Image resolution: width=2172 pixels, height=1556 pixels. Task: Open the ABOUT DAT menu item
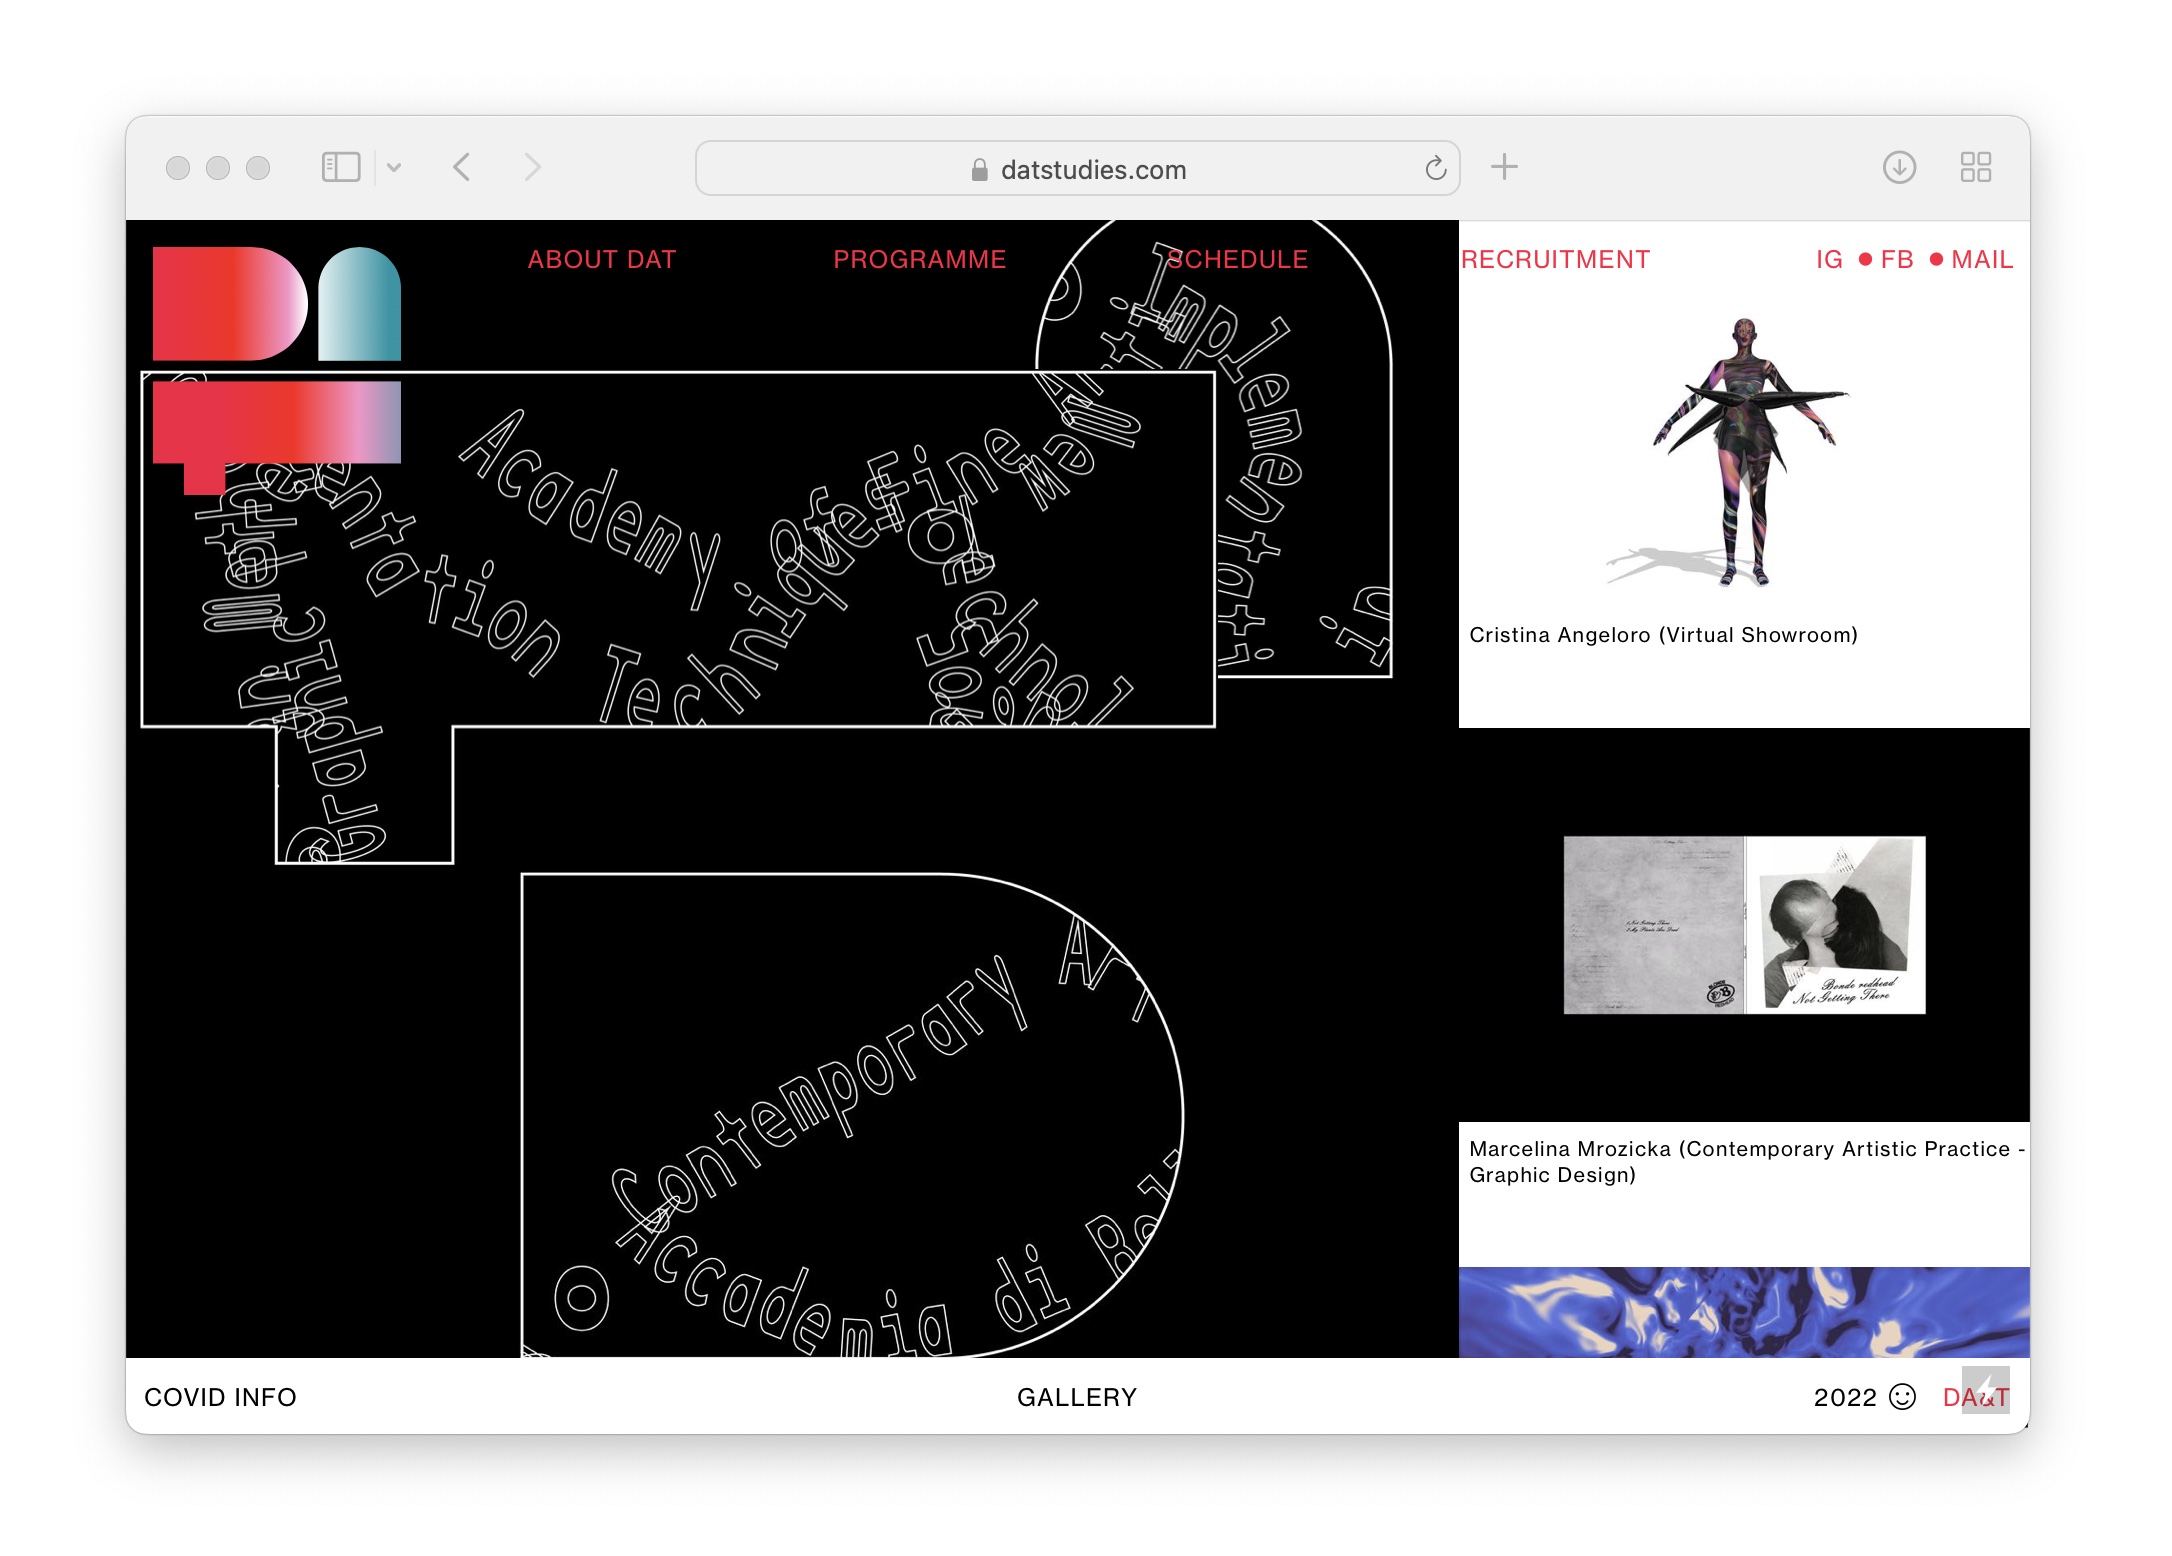click(601, 259)
